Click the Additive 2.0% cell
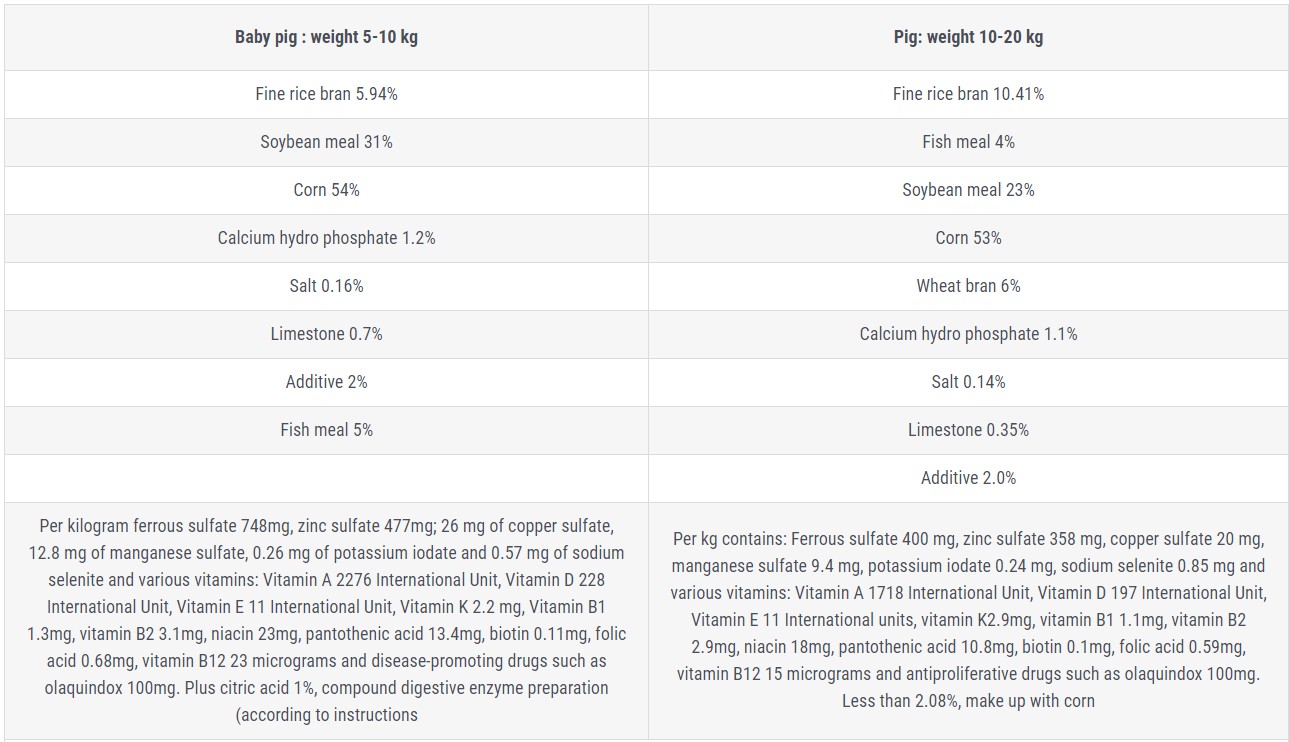 tap(968, 478)
